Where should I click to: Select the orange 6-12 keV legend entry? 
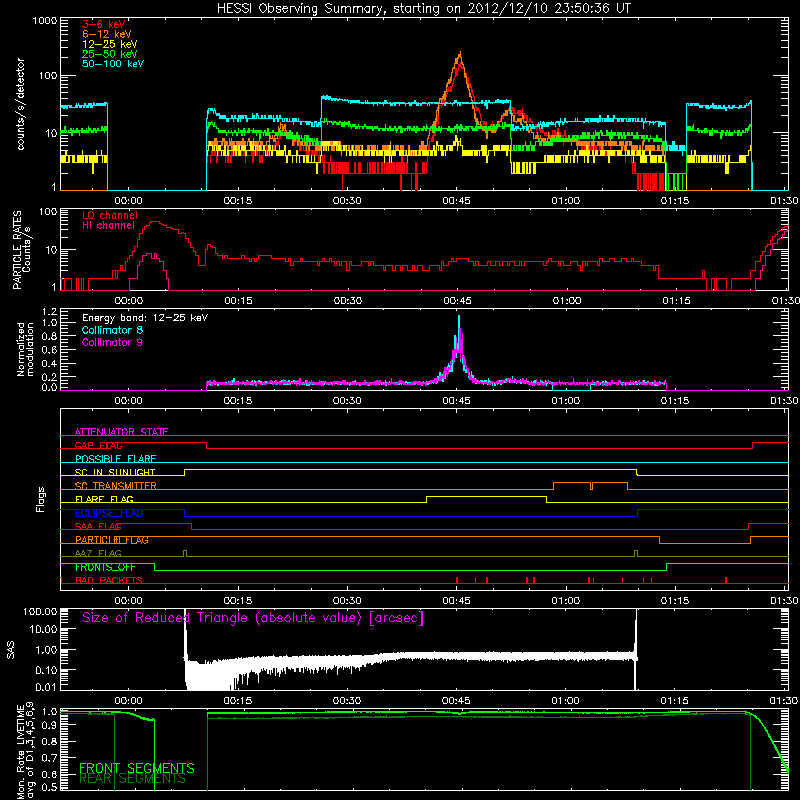click(x=107, y=34)
